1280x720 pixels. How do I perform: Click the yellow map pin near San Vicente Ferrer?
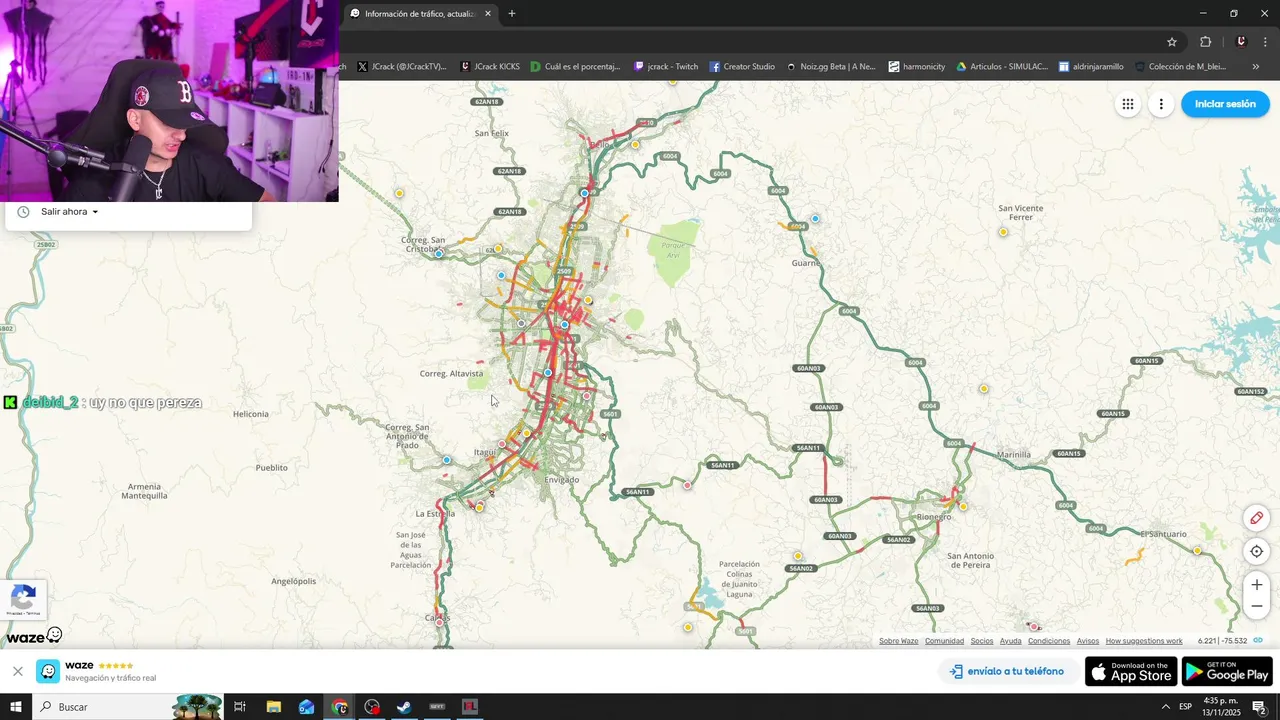[1003, 232]
